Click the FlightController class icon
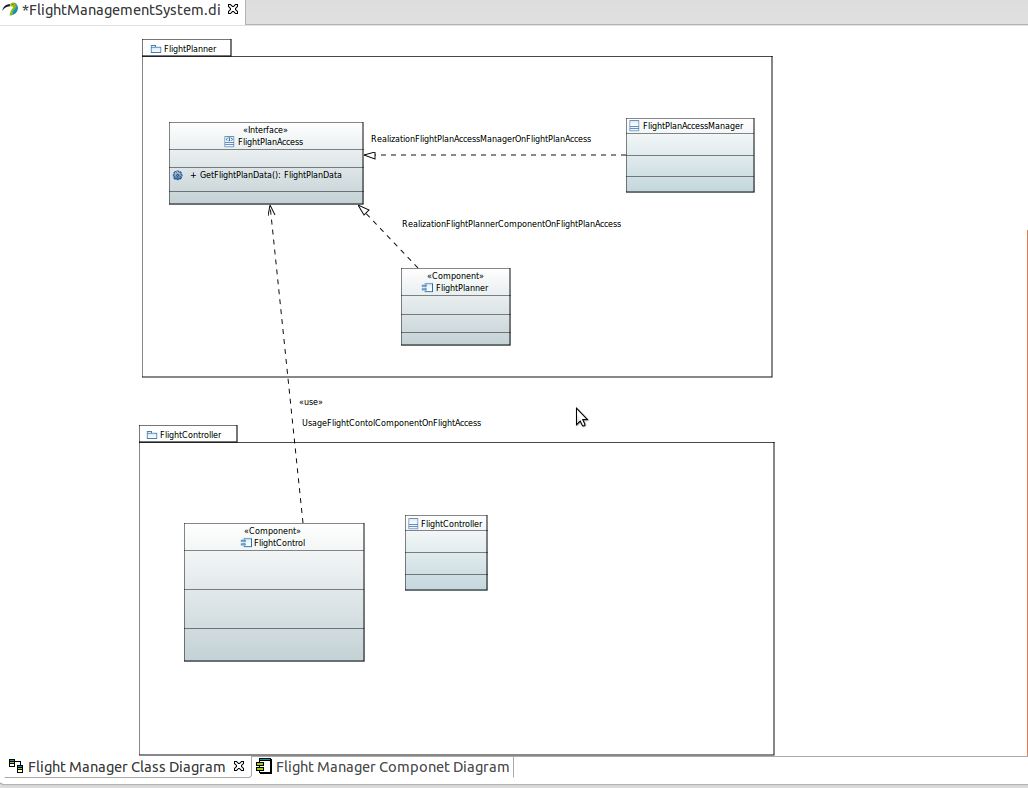Image resolution: width=1028 pixels, height=788 pixels. point(413,524)
